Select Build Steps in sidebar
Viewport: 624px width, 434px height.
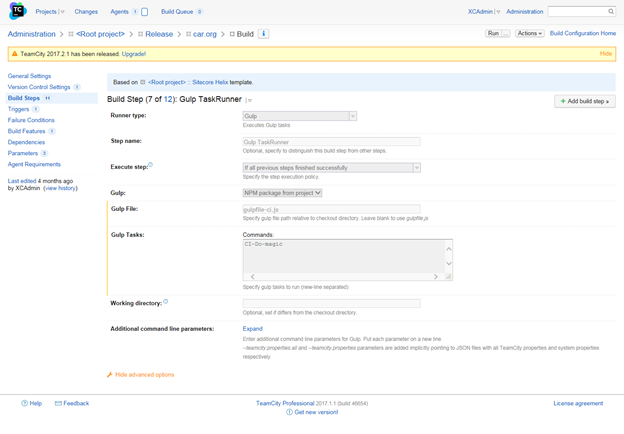(24, 98)
